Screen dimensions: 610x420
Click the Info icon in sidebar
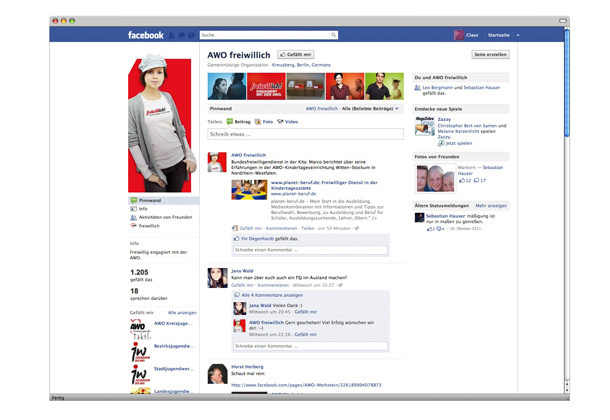tap(133, 208)
